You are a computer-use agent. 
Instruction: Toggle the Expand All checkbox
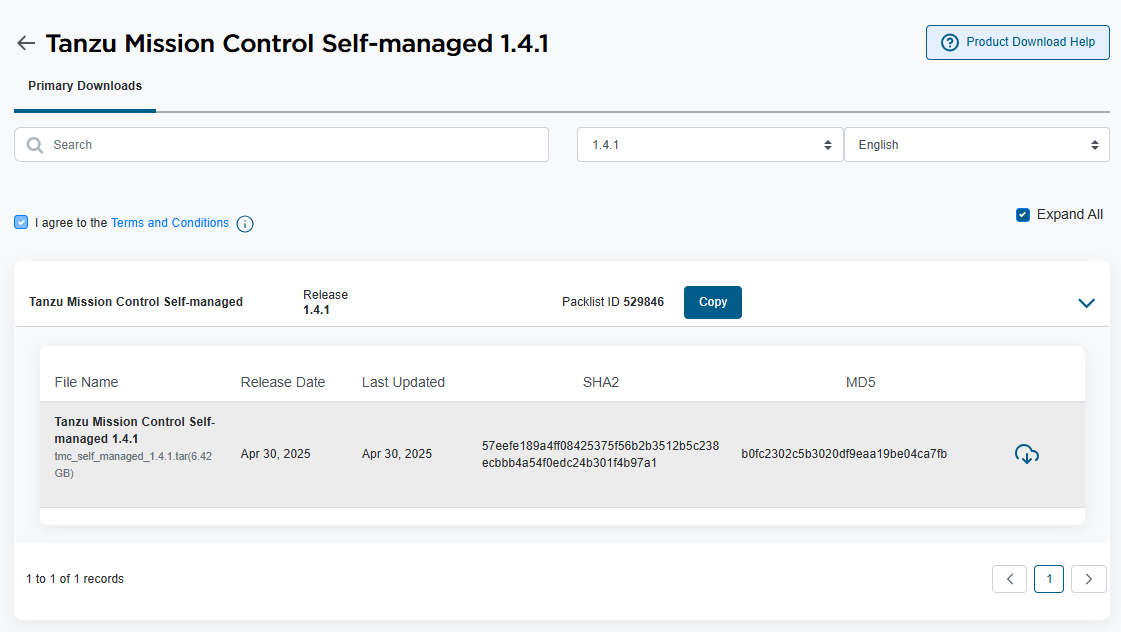(x=1023, y=214)
